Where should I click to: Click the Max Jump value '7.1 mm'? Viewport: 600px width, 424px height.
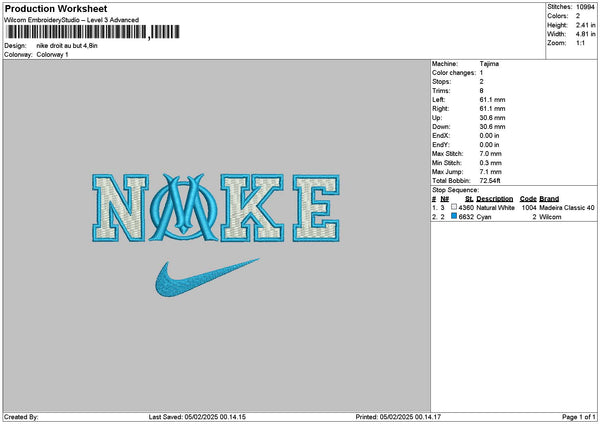[491, 171]
